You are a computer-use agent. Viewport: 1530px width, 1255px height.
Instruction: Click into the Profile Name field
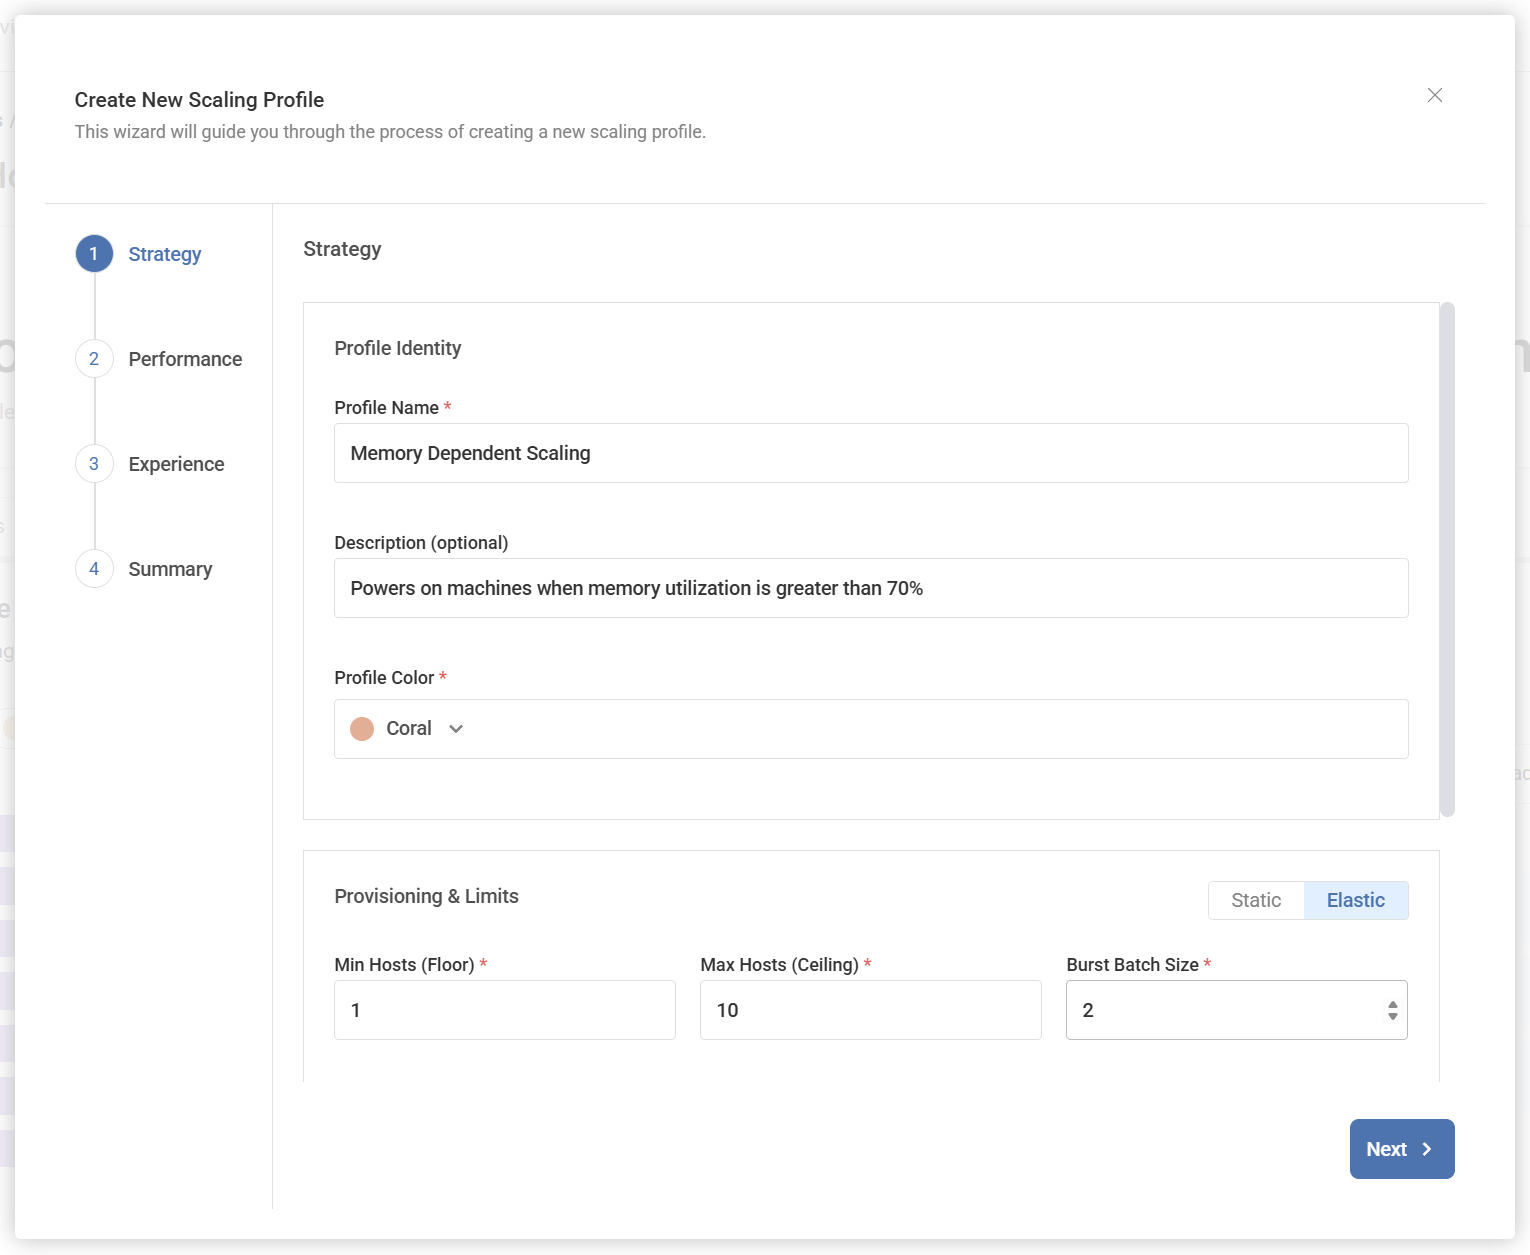coord(870,453)
